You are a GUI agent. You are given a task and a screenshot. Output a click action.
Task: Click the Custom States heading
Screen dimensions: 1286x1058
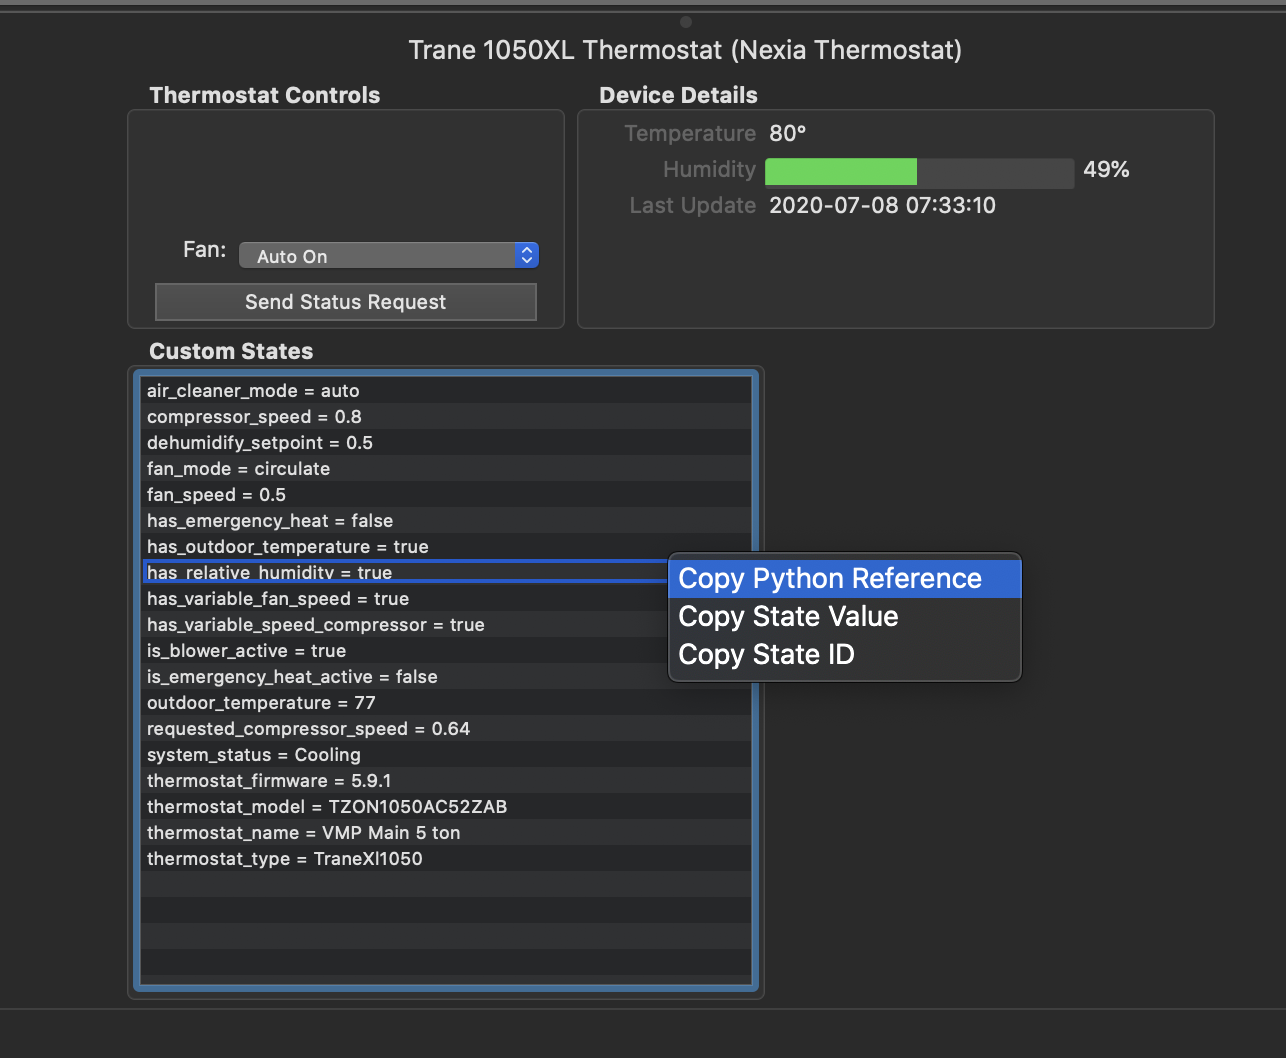tap(231, 351)
